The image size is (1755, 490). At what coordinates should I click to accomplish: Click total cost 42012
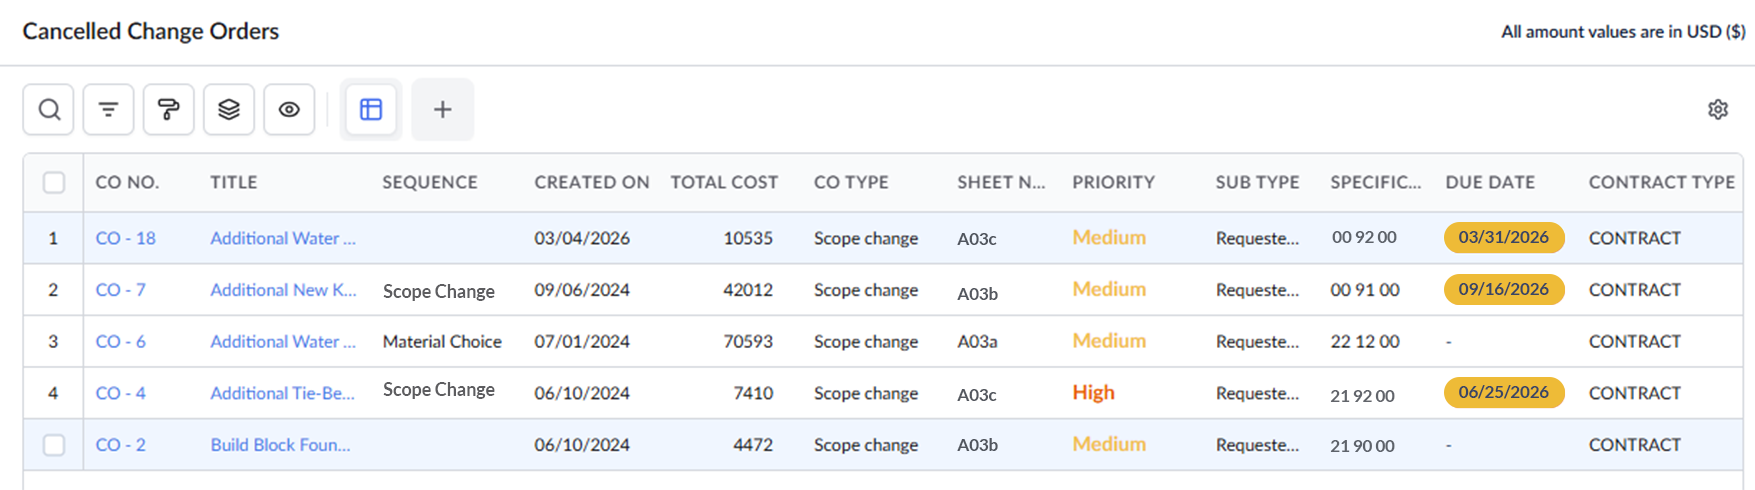point(748,290)
